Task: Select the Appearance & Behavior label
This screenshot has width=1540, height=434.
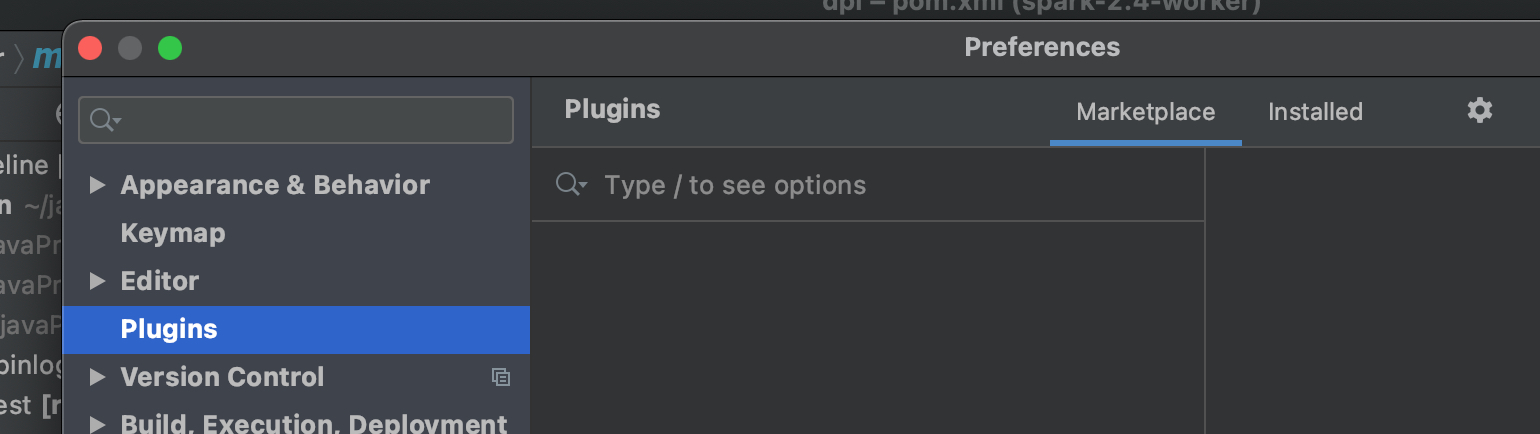Action: point(275,185)
